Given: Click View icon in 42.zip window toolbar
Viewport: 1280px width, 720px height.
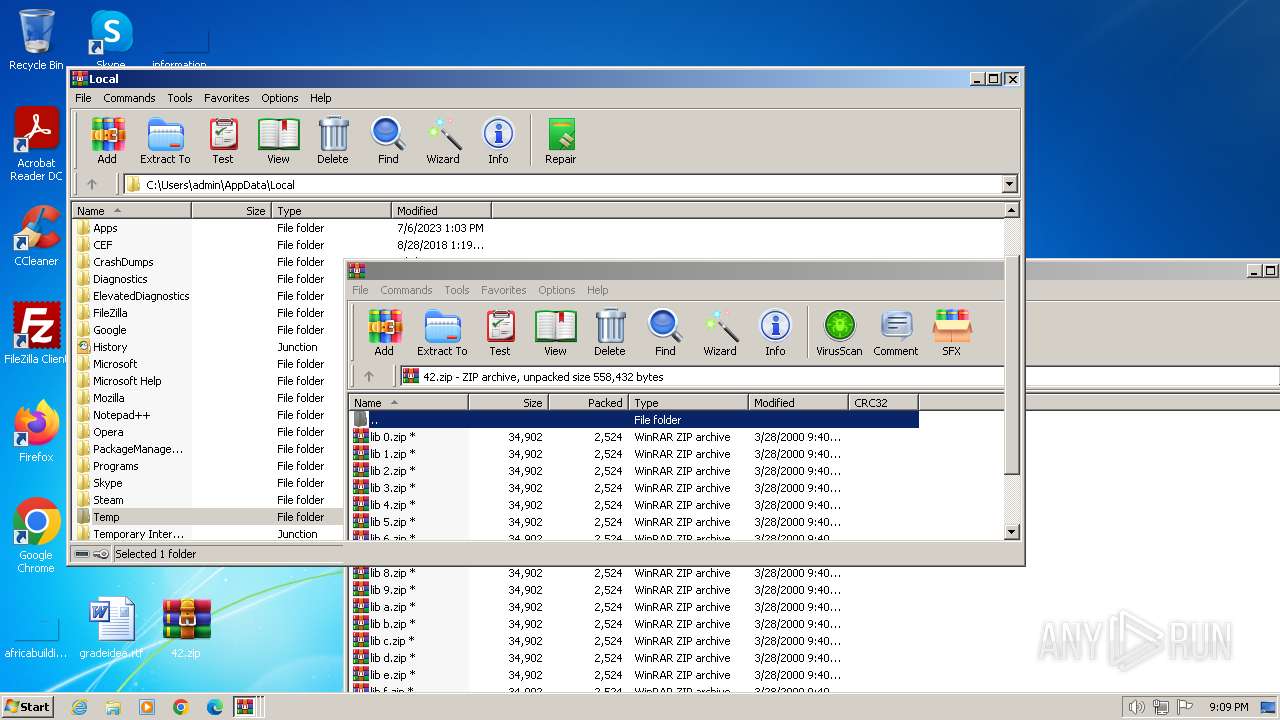Looking at the screenshot, I should (555, 333).
